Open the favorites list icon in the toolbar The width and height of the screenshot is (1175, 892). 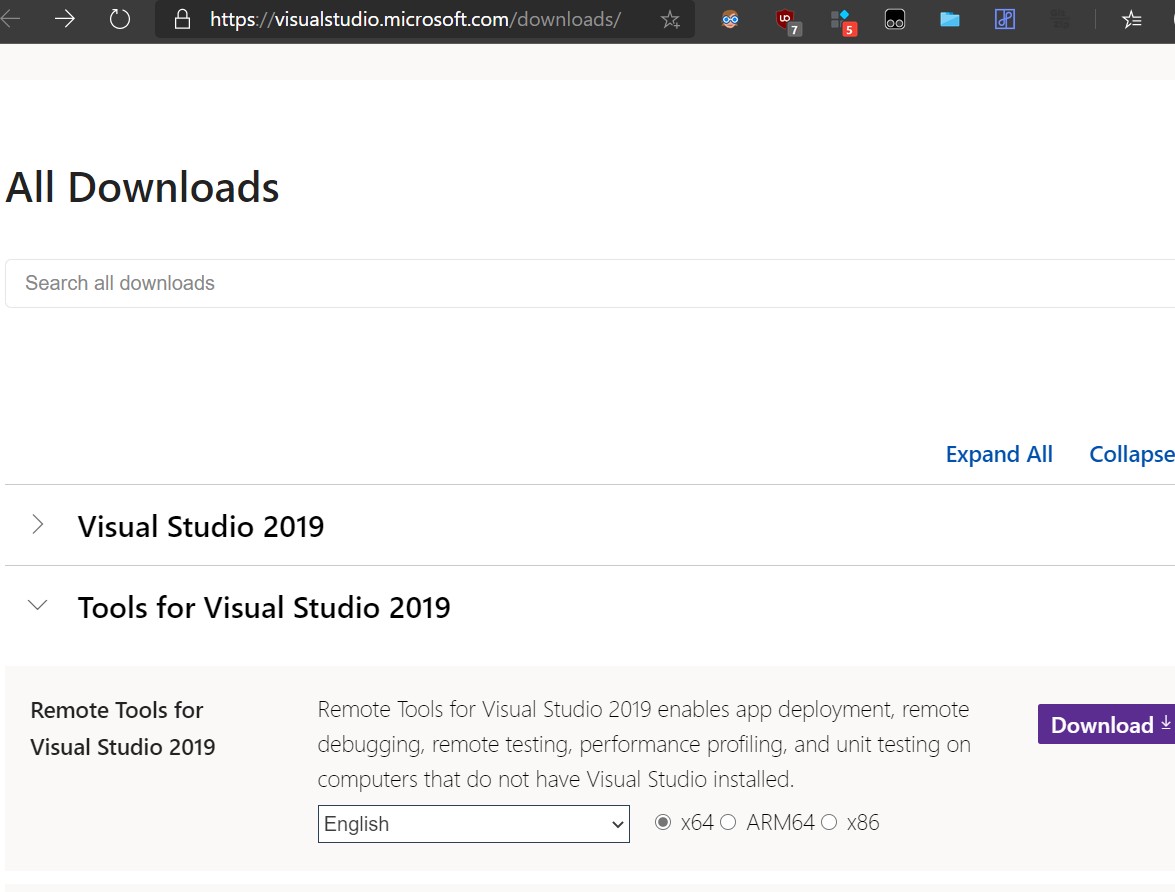point(1132,19)
